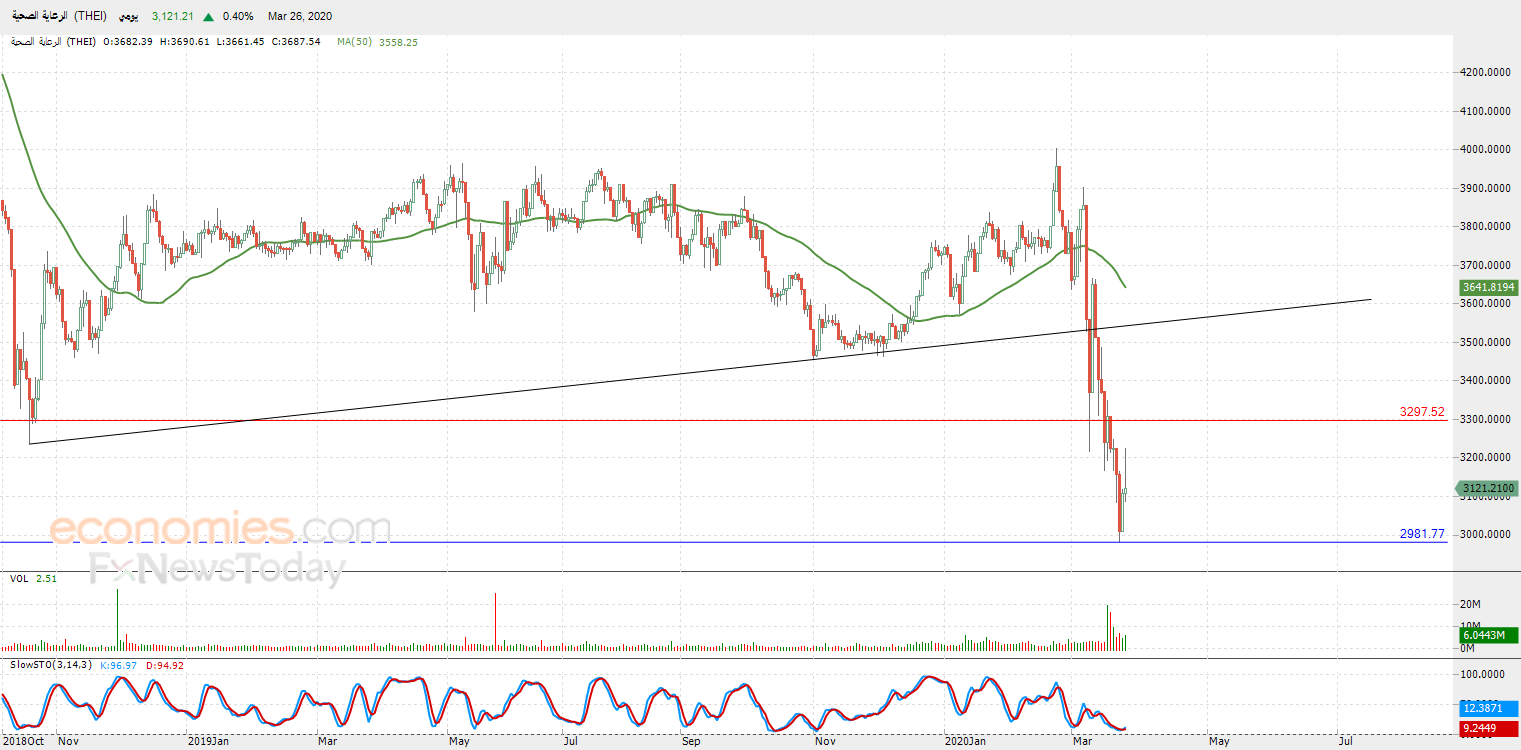Click the 4200.0000 price axis label
Viewport: 1521px width, 750px height.
click(x=1487, y=73)
